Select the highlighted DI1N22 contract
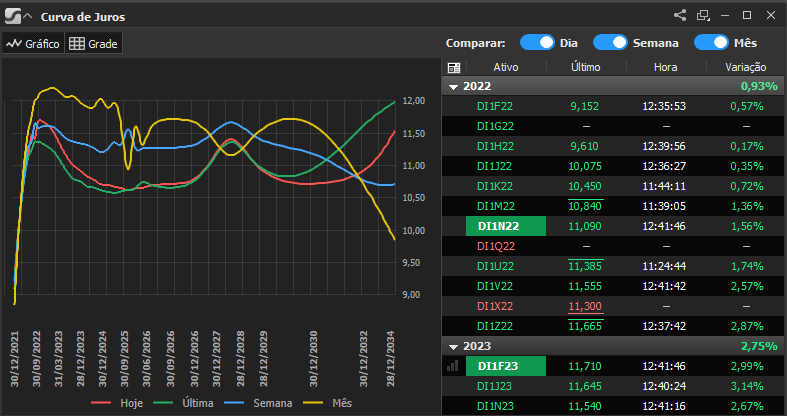 click(x=505, y=227)
